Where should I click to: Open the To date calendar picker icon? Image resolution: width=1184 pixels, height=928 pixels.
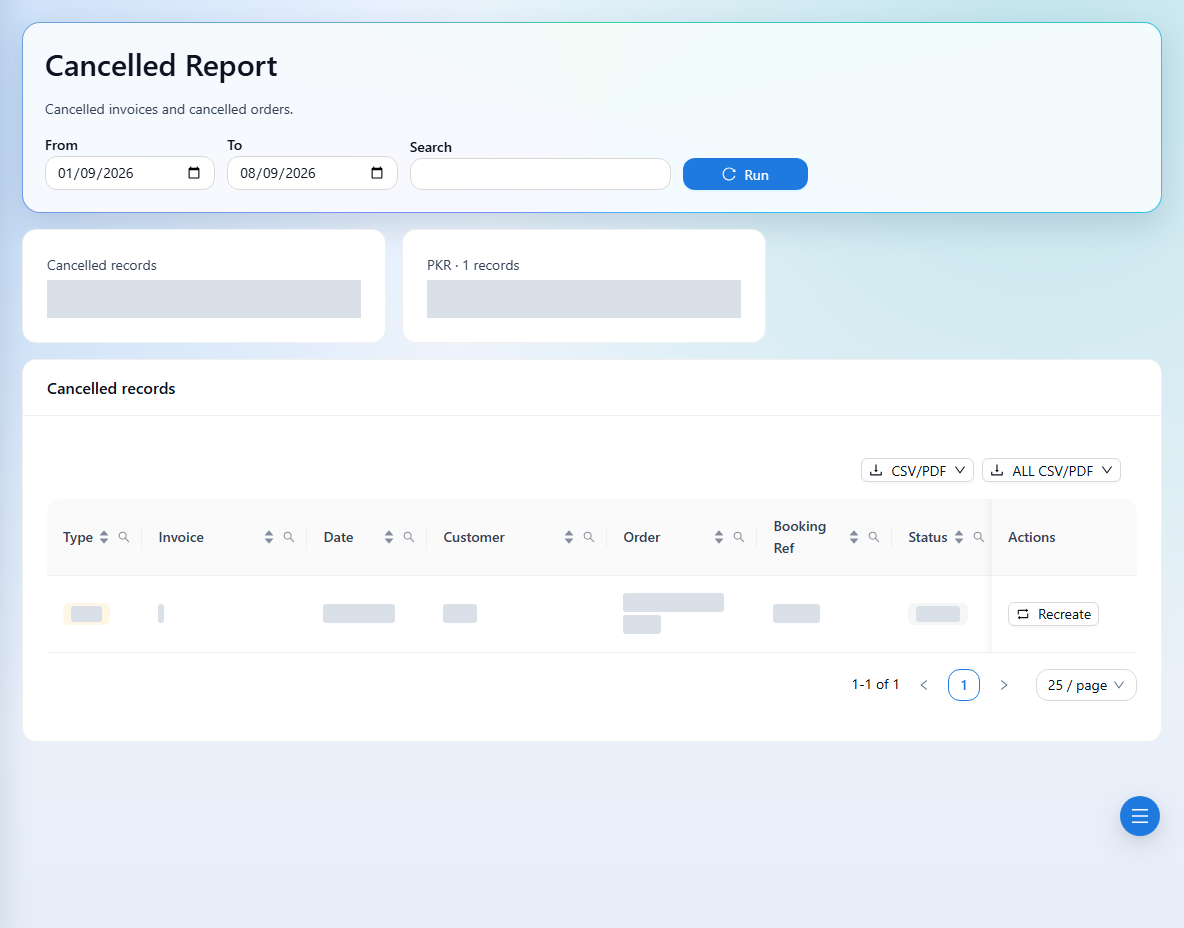[377, 173]
